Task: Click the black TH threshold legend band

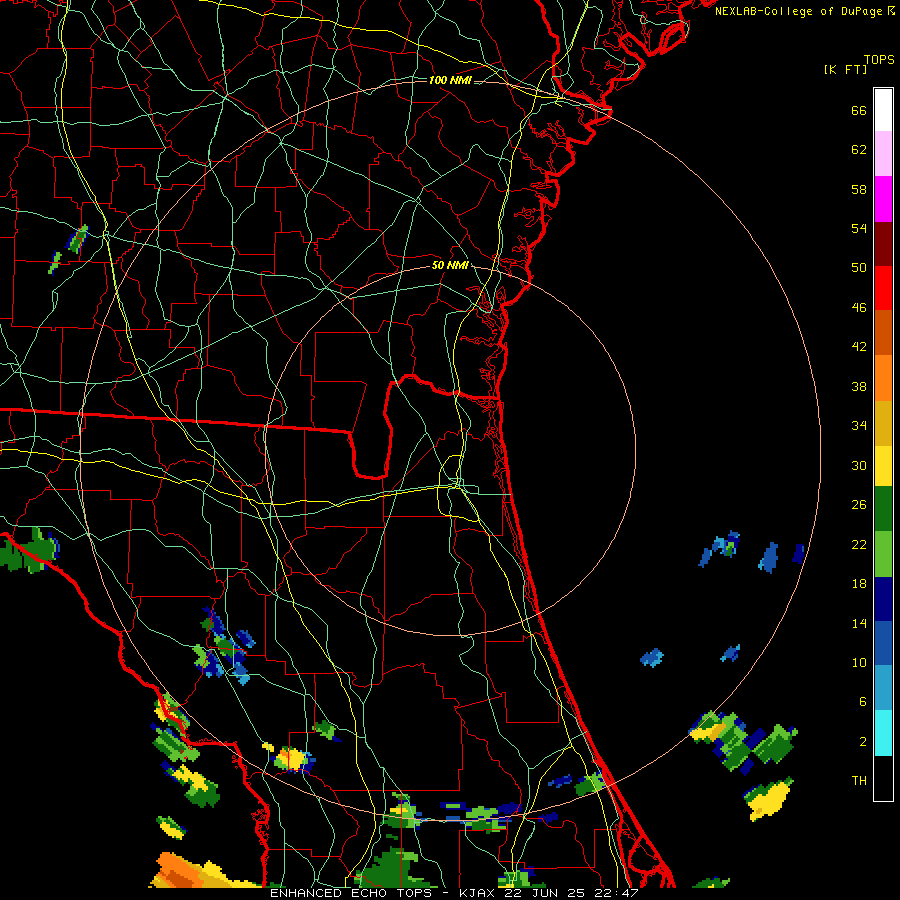Action: [883, 778]
